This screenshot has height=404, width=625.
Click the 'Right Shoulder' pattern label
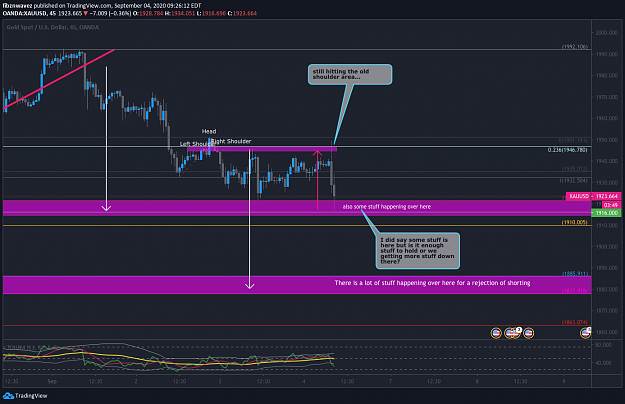pos(231,141)
